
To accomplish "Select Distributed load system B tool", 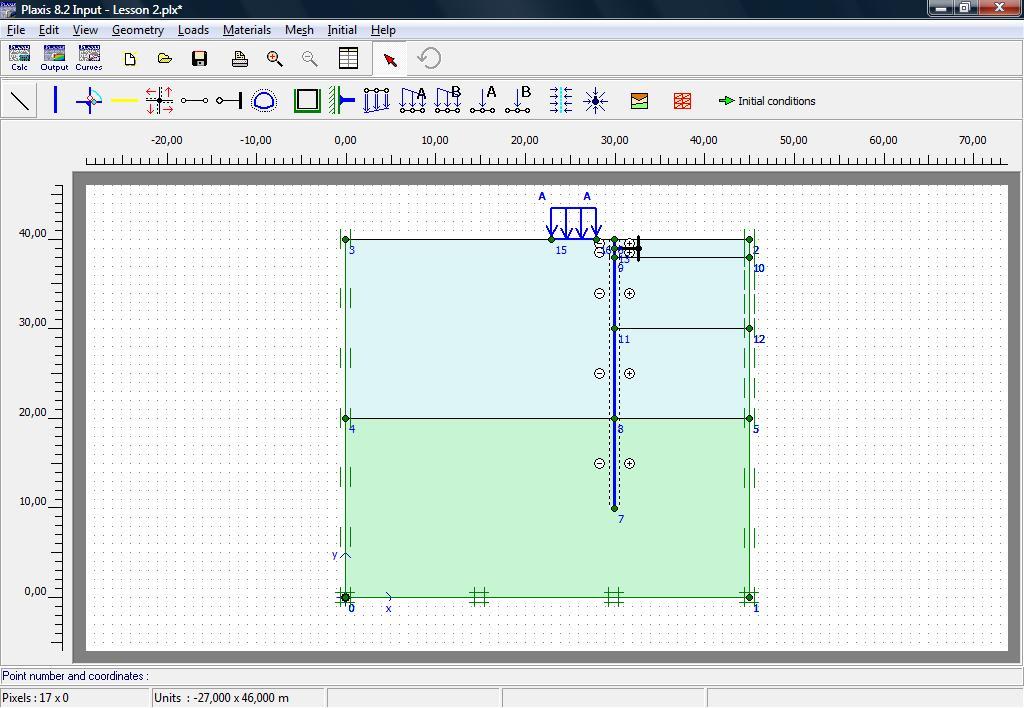I will click(448, 100).
